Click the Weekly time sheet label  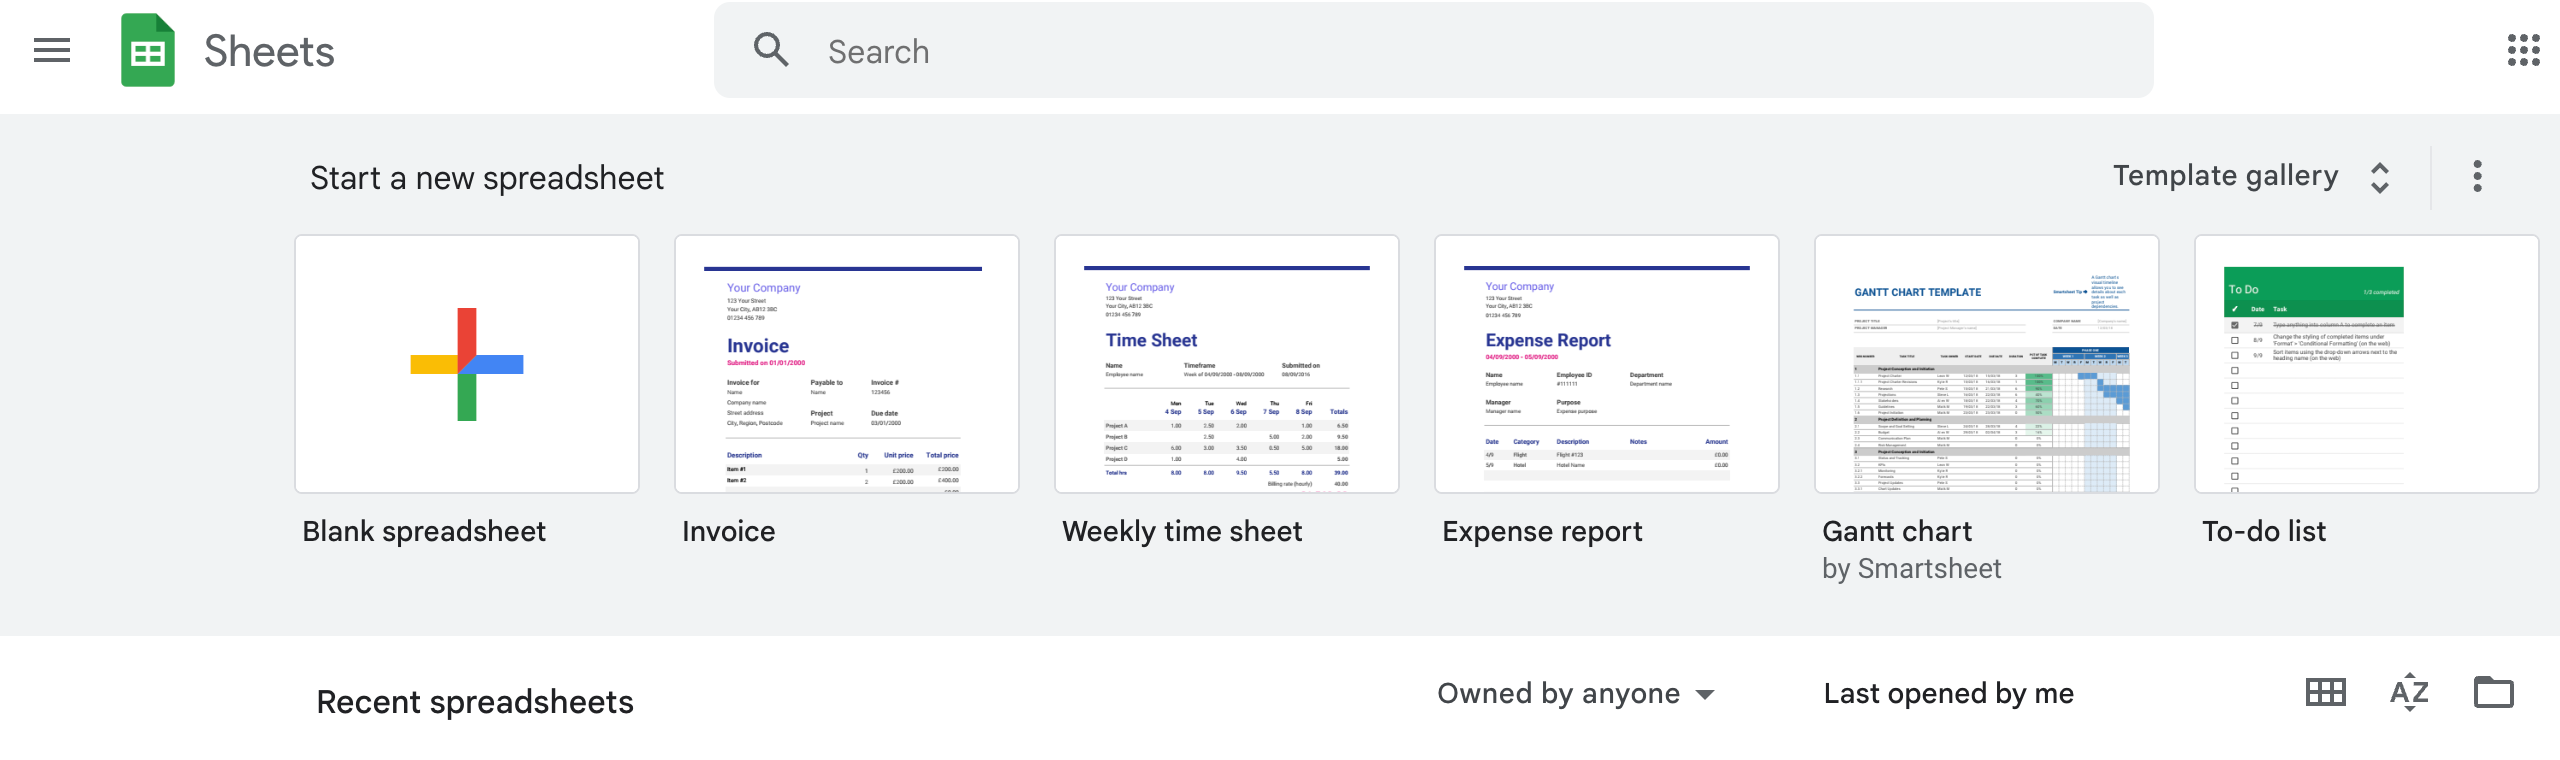point(1182,531)
